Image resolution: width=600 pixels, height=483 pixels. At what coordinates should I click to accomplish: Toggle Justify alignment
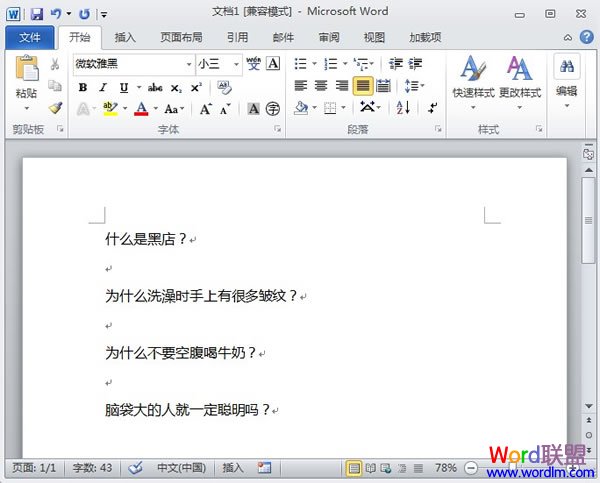(x=362, y=86)
